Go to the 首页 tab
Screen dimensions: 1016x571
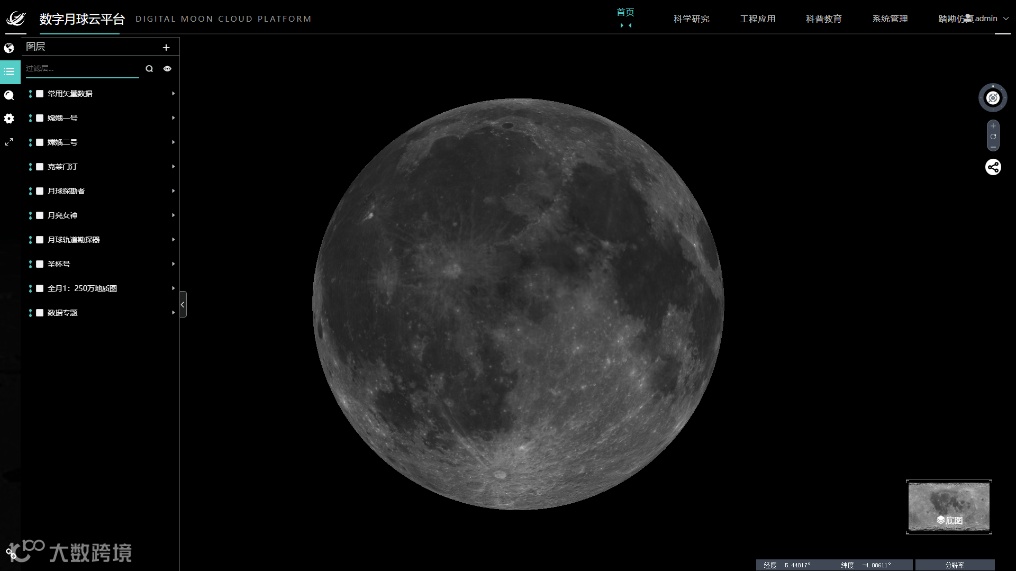click(x=625, y=12)
